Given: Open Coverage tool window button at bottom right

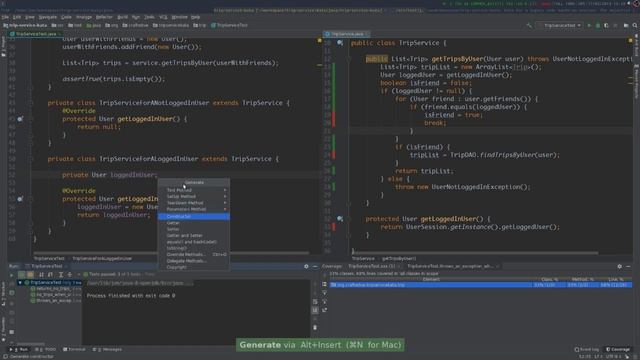Looking at the screenshot, I should [x=618, y=349].
